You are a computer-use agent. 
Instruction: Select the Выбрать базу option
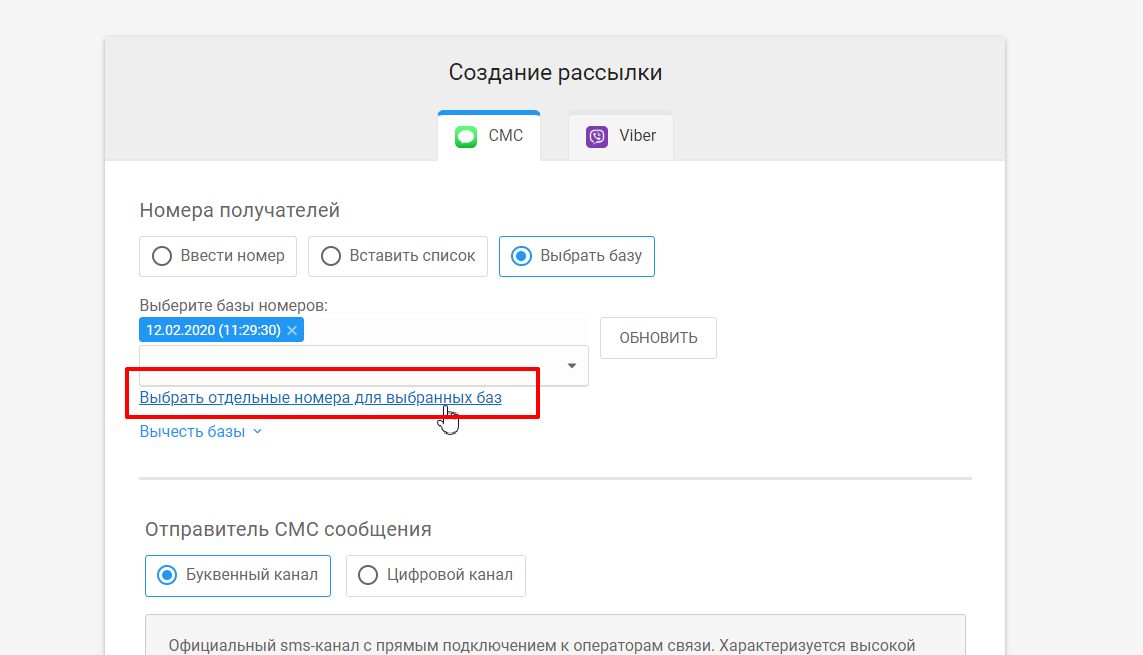point(577,256)
